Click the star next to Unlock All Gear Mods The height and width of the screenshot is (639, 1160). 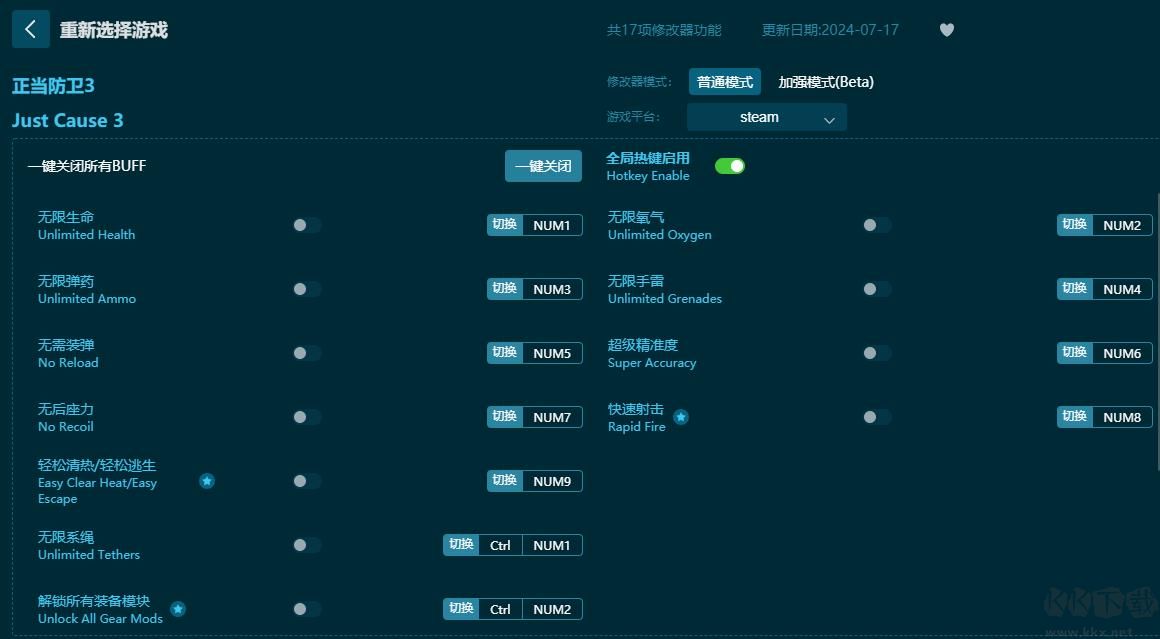[178, 608]
